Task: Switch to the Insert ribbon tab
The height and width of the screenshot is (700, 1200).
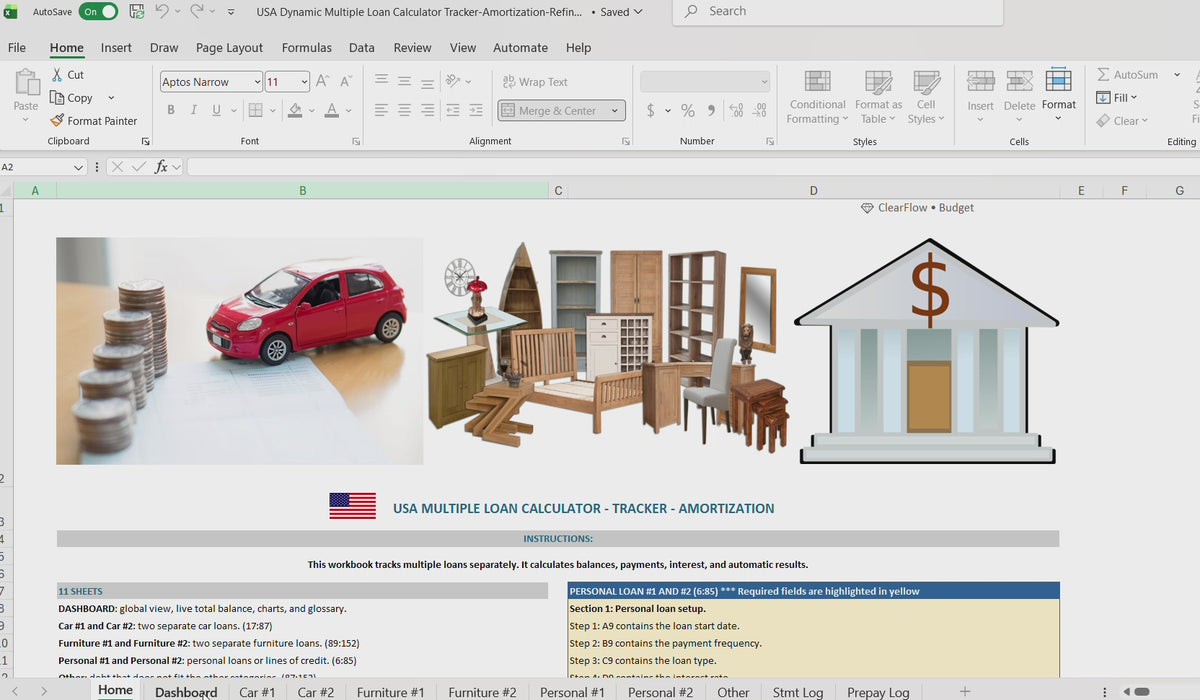Action: 116,47
